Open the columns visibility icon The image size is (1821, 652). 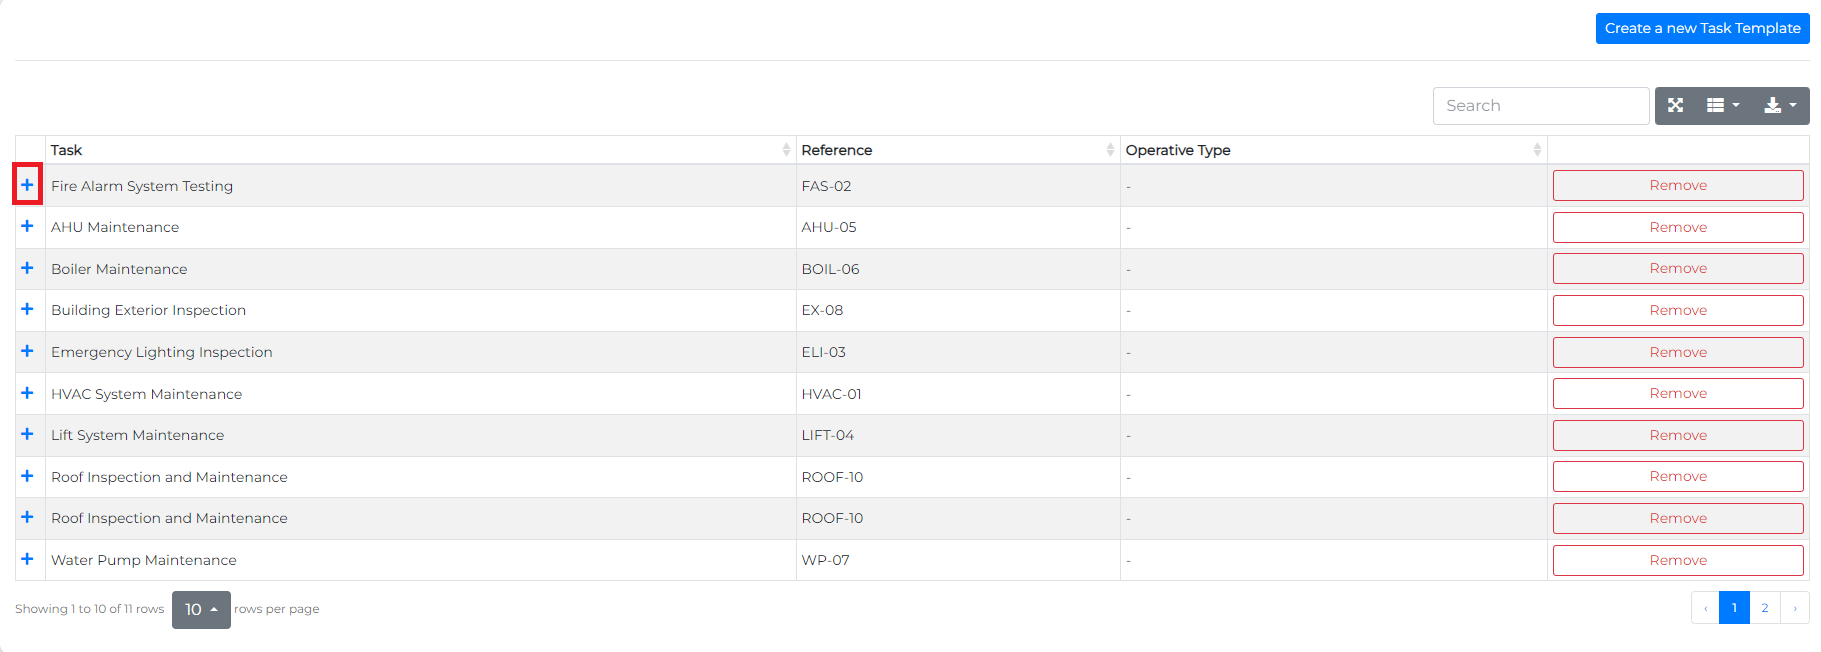pyautogui.click(x=1717, y=105)
